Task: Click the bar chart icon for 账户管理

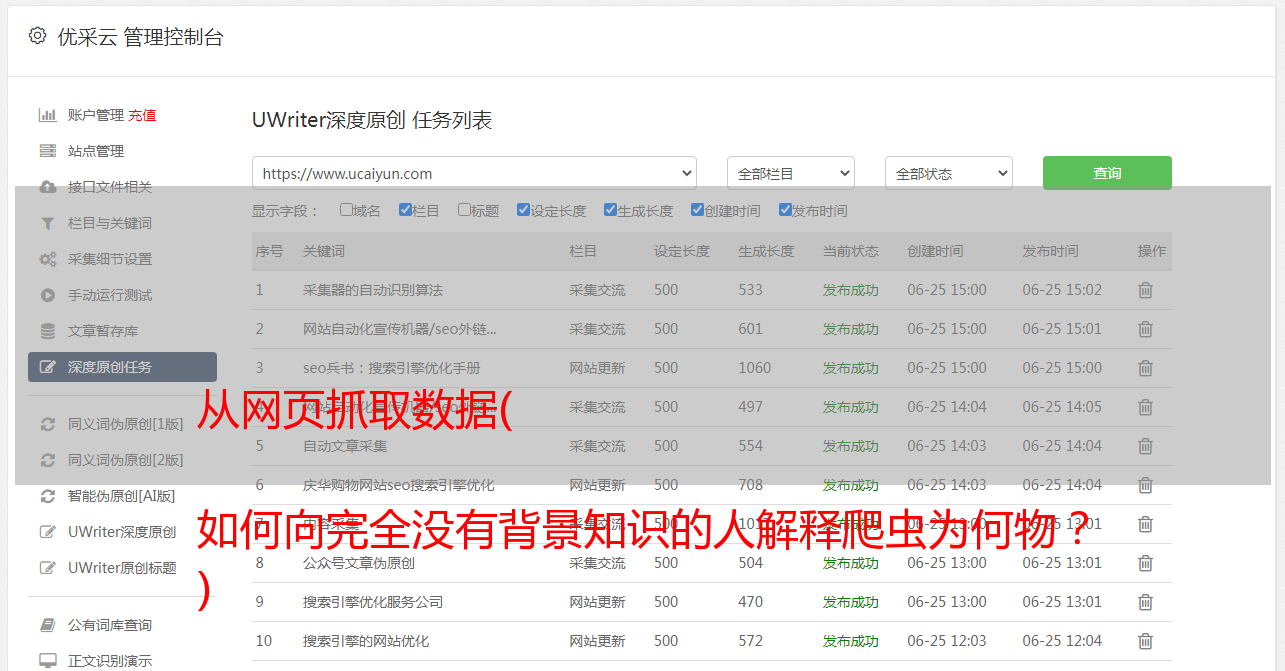Action: [x=47, y=115]
